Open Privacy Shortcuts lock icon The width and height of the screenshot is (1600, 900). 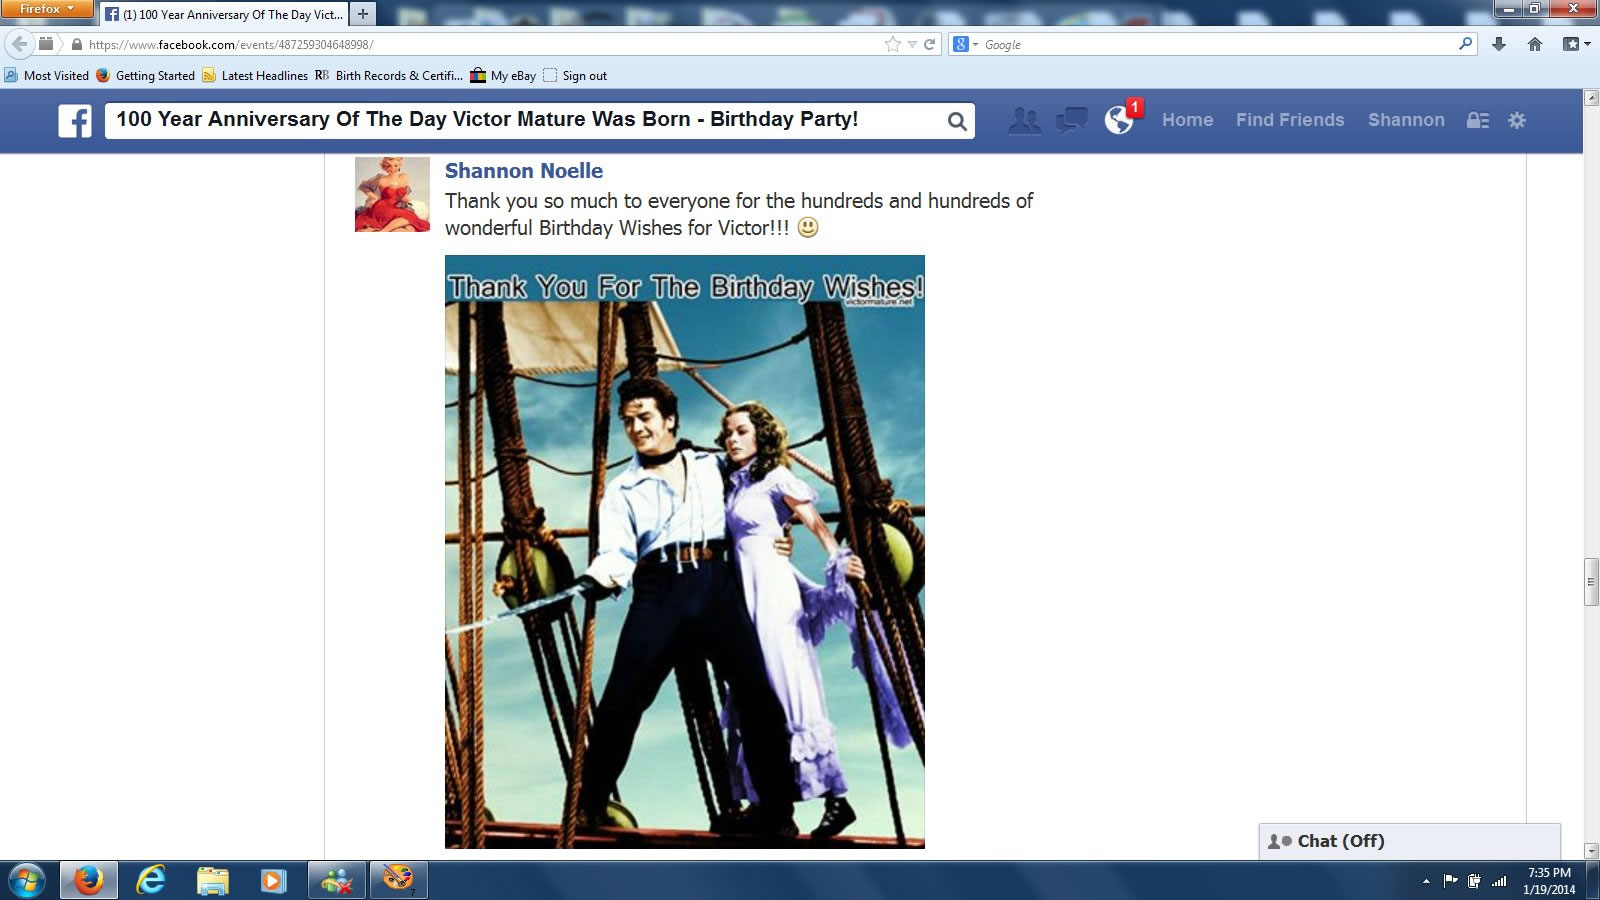(x=1477, y=120)
